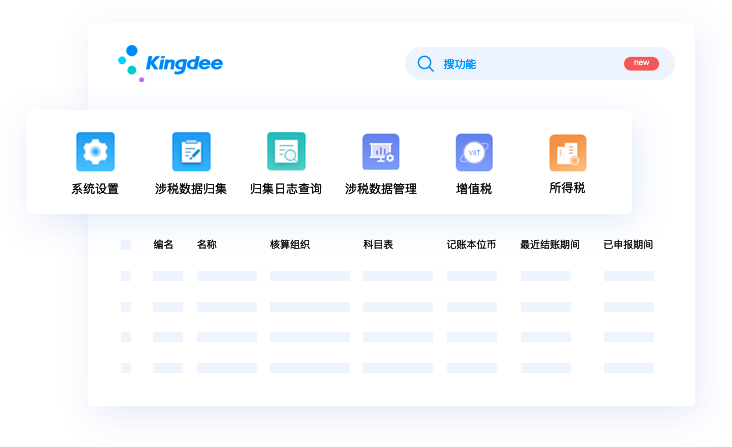Check the last table row checkbox
The height and width of the screenshot is (447, 732).
126,368
